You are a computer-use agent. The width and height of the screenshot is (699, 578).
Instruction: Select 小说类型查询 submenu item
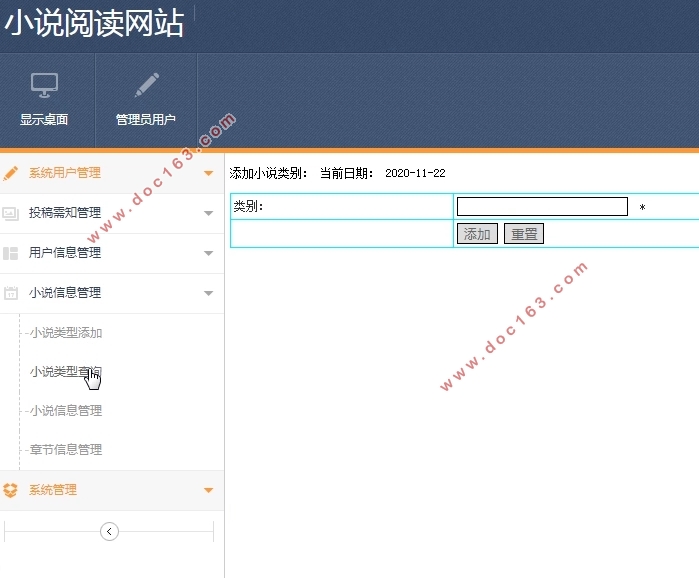pos(66,371)
